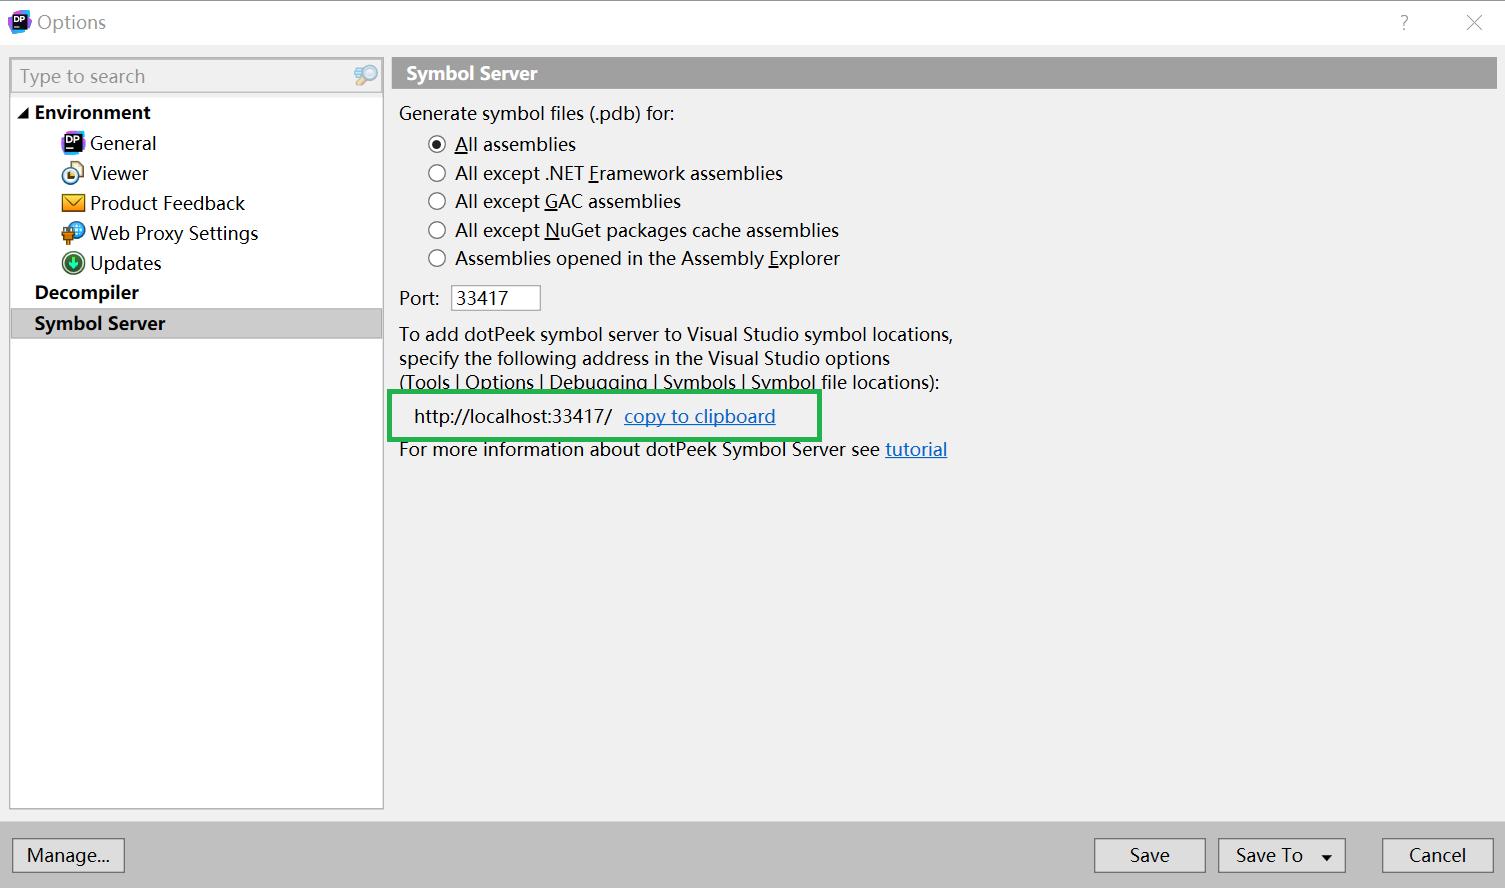Click the dotPeek General icon
Image resolution: width=1505 pixels, height=888 pixels.
73,143
